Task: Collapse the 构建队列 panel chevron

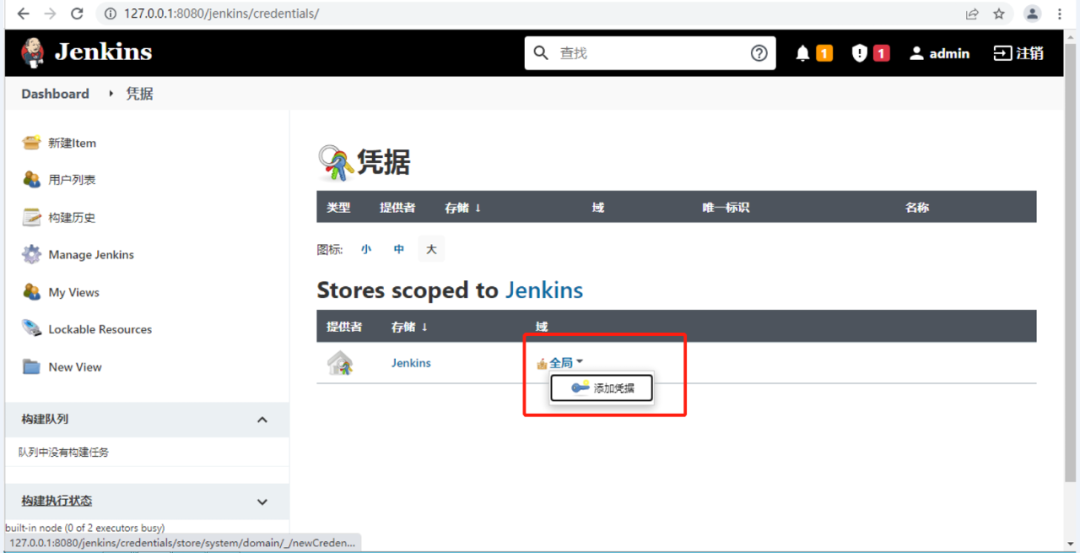Action: [x=262, y=419]
